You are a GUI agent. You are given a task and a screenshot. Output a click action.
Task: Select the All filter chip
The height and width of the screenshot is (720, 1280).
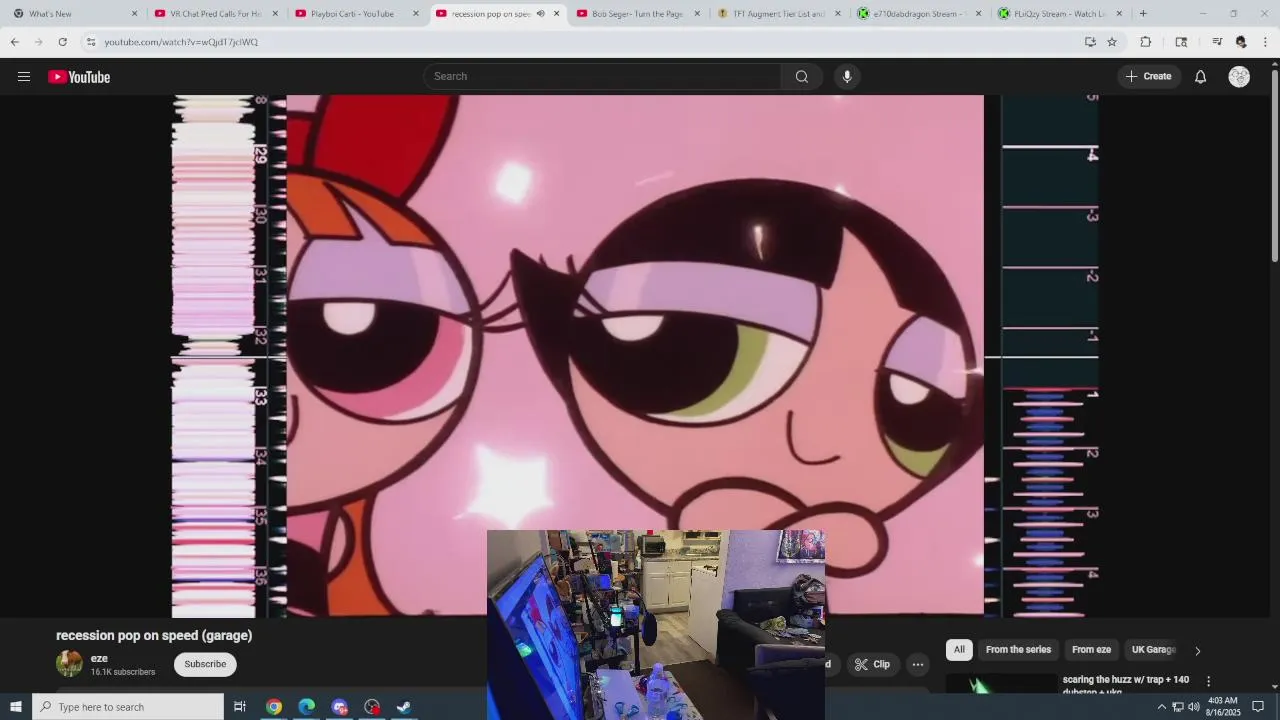[x=959, y=650]
